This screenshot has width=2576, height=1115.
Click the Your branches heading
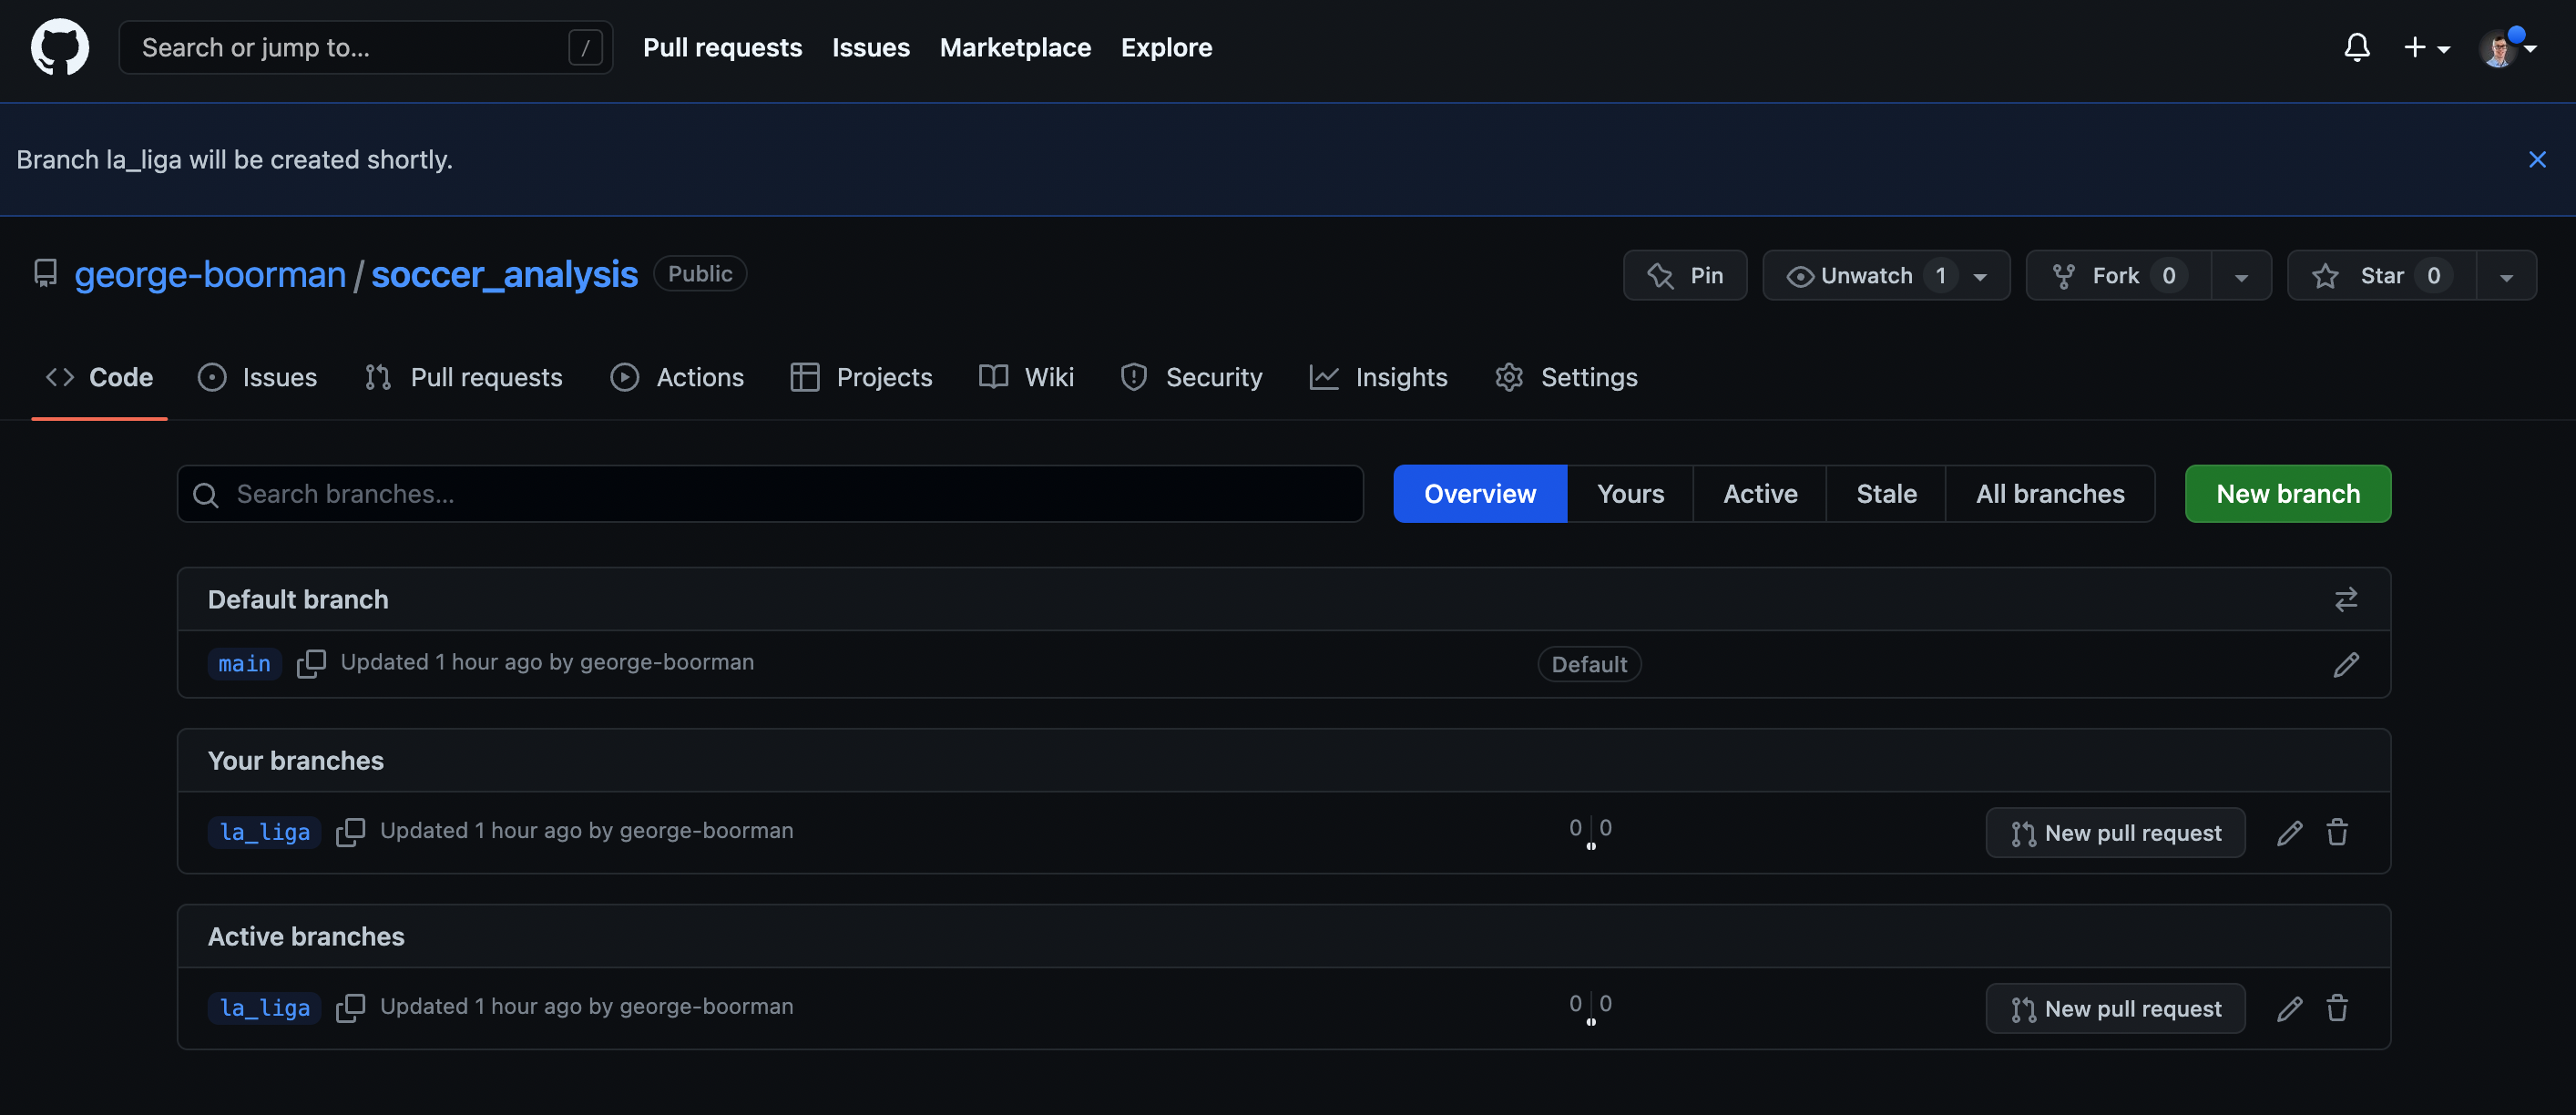pyautogui.click(x=296, y=761)
